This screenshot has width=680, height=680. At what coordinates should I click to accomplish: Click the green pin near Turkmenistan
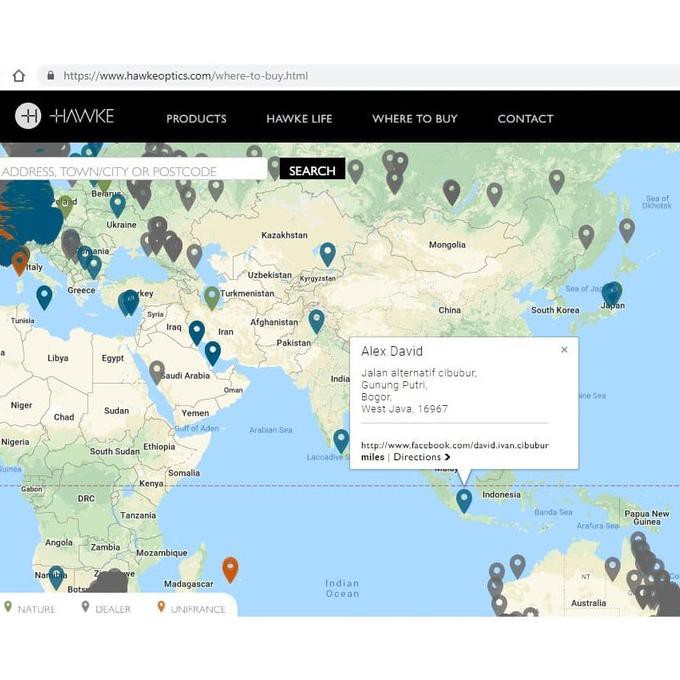212,296
